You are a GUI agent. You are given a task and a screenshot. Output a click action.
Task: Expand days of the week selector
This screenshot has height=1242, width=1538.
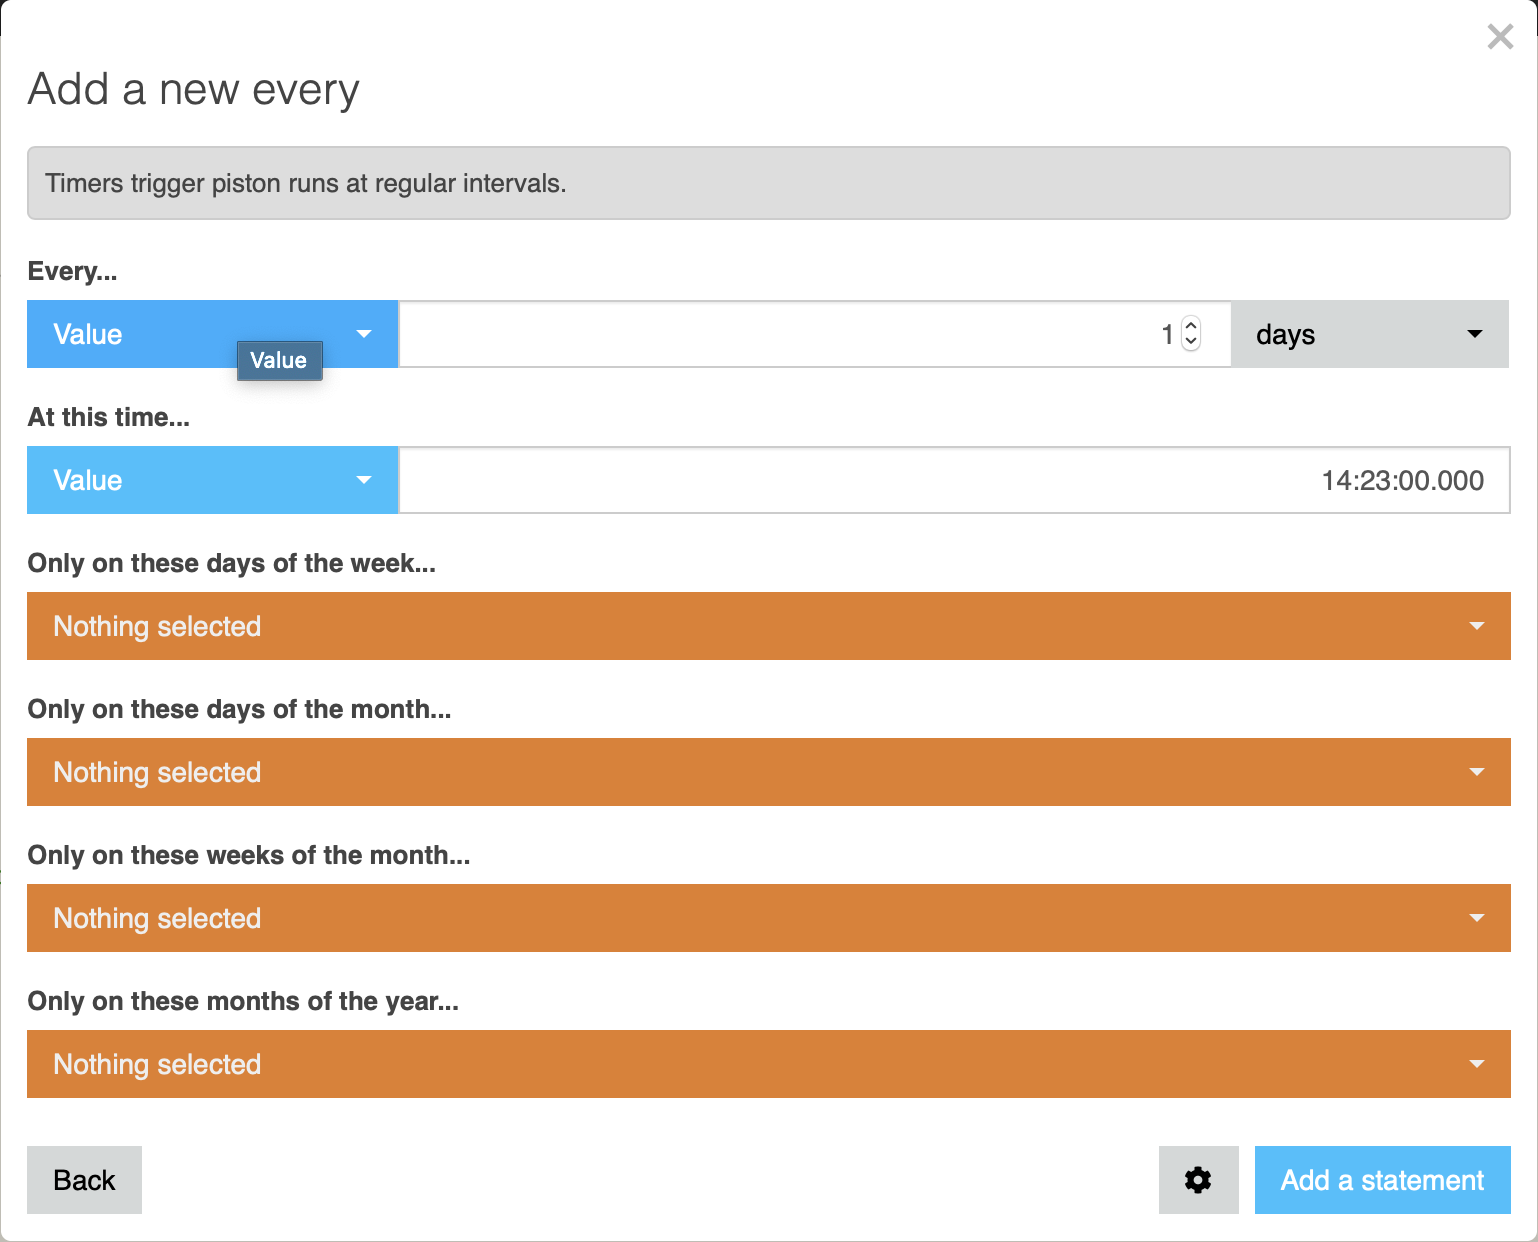pos(768,626)
